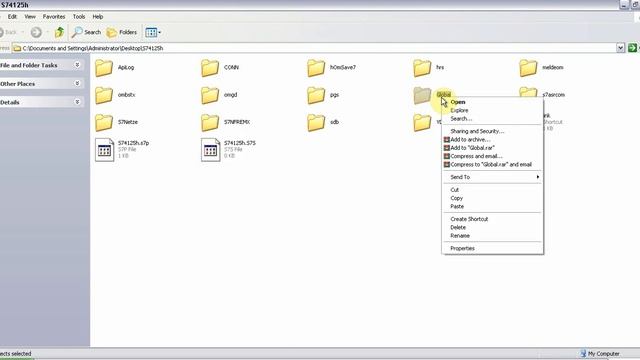Choose Rename in the context menu

tap(492, 236)
